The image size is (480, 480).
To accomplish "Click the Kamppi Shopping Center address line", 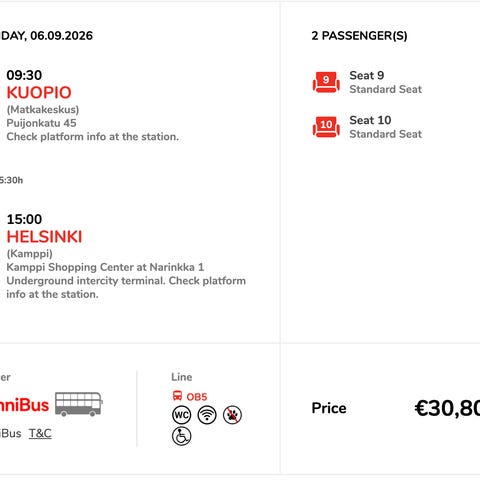I will pos(105,267).
